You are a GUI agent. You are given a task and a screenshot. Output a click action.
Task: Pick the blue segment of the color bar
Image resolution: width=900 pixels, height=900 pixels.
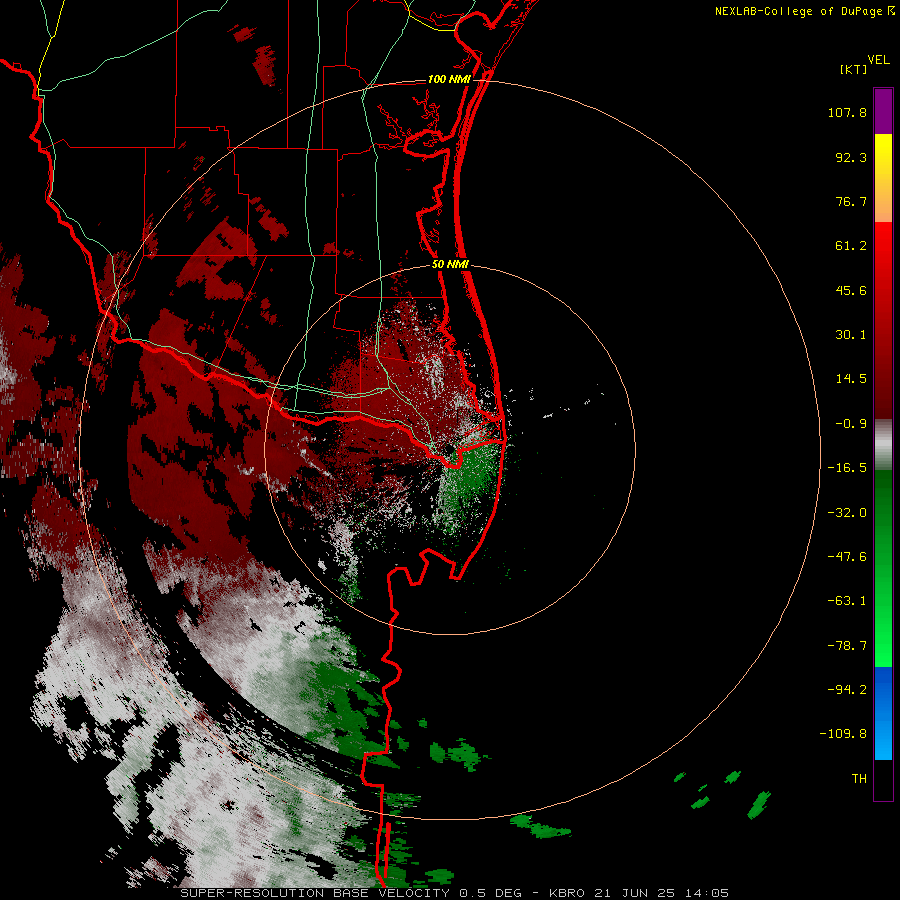pyautogui.click(x=883, y=713)
